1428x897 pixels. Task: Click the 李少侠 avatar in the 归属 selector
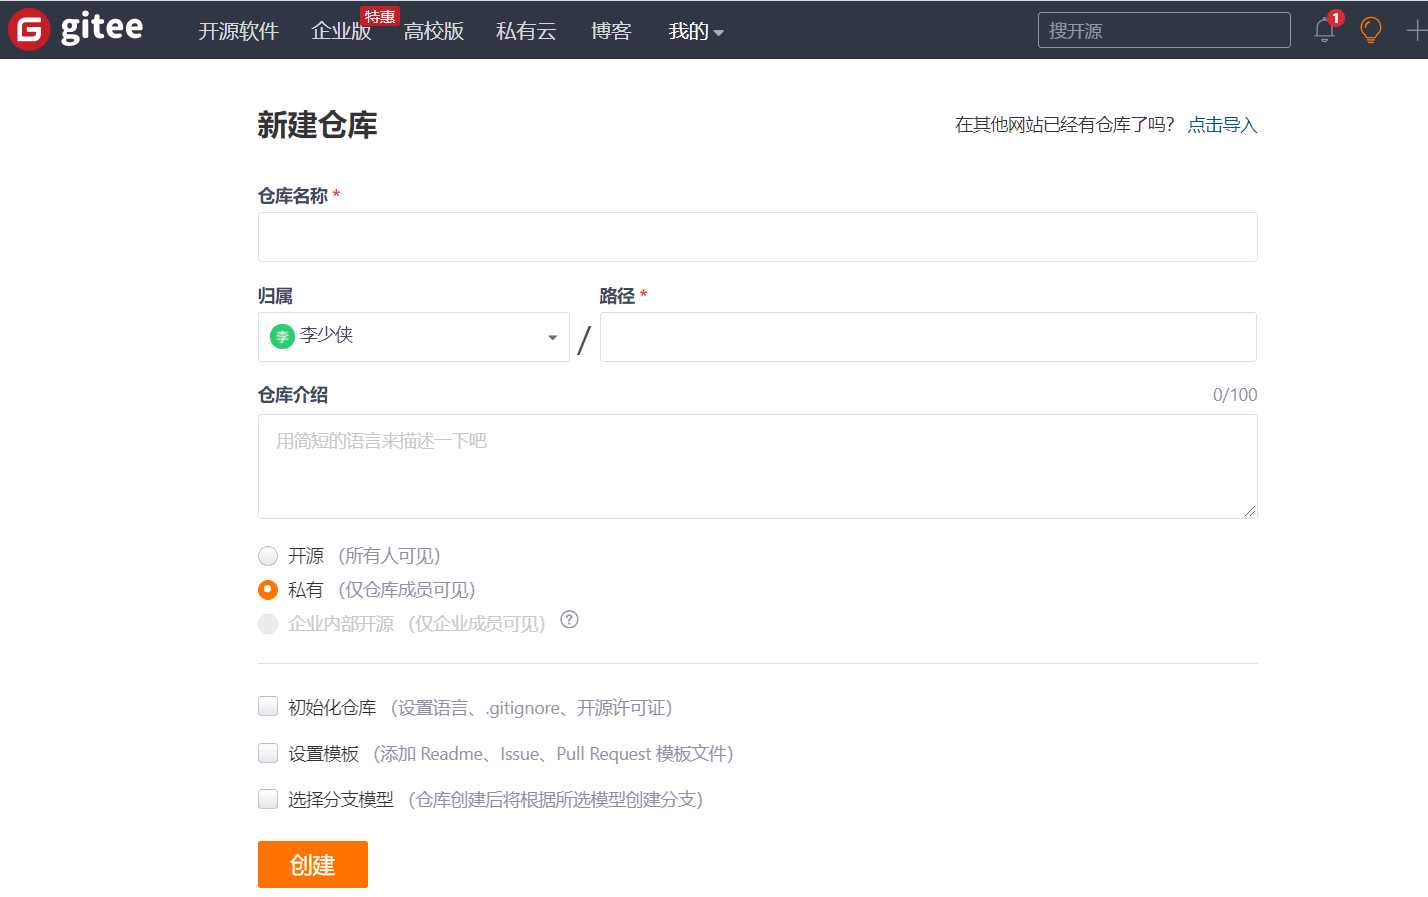[281, 336]
